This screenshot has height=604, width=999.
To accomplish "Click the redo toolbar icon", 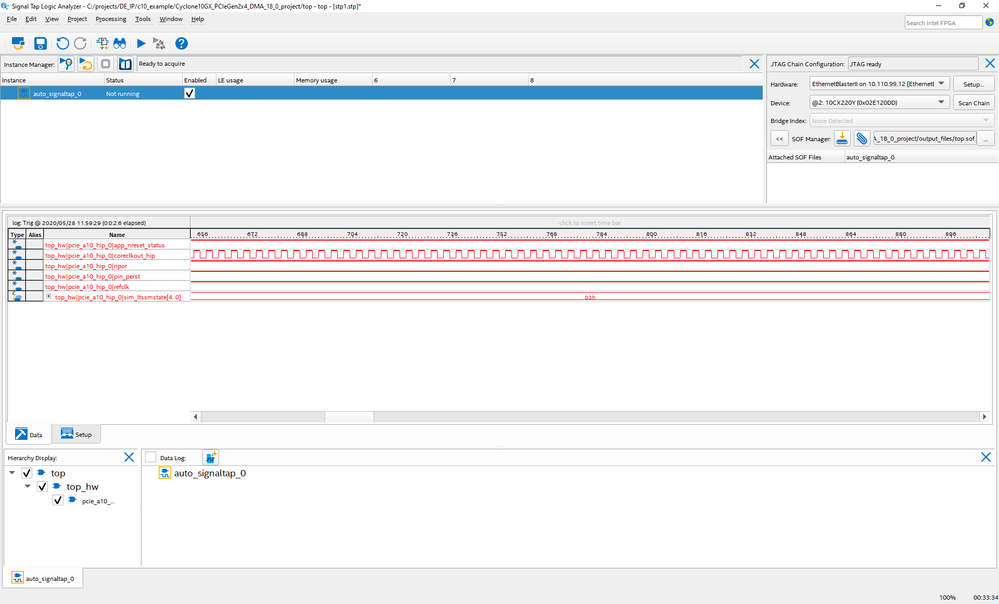I will coord(80,43).
